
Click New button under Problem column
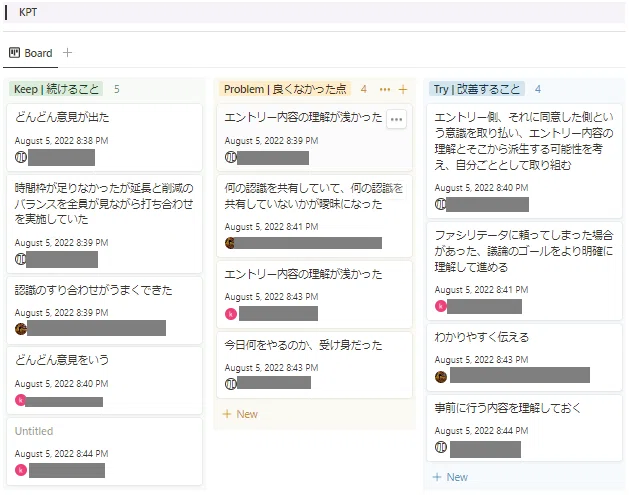240,414
